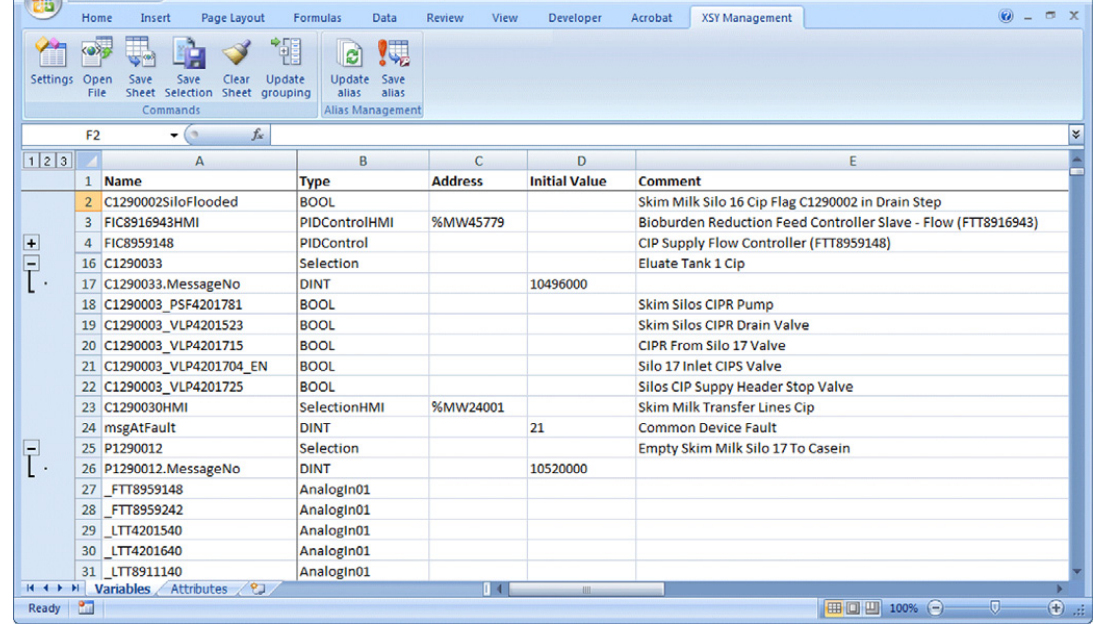The height and width of the screenshot is (626, 1107).
Task: Click the zoom out minus button
Action: 935,608
